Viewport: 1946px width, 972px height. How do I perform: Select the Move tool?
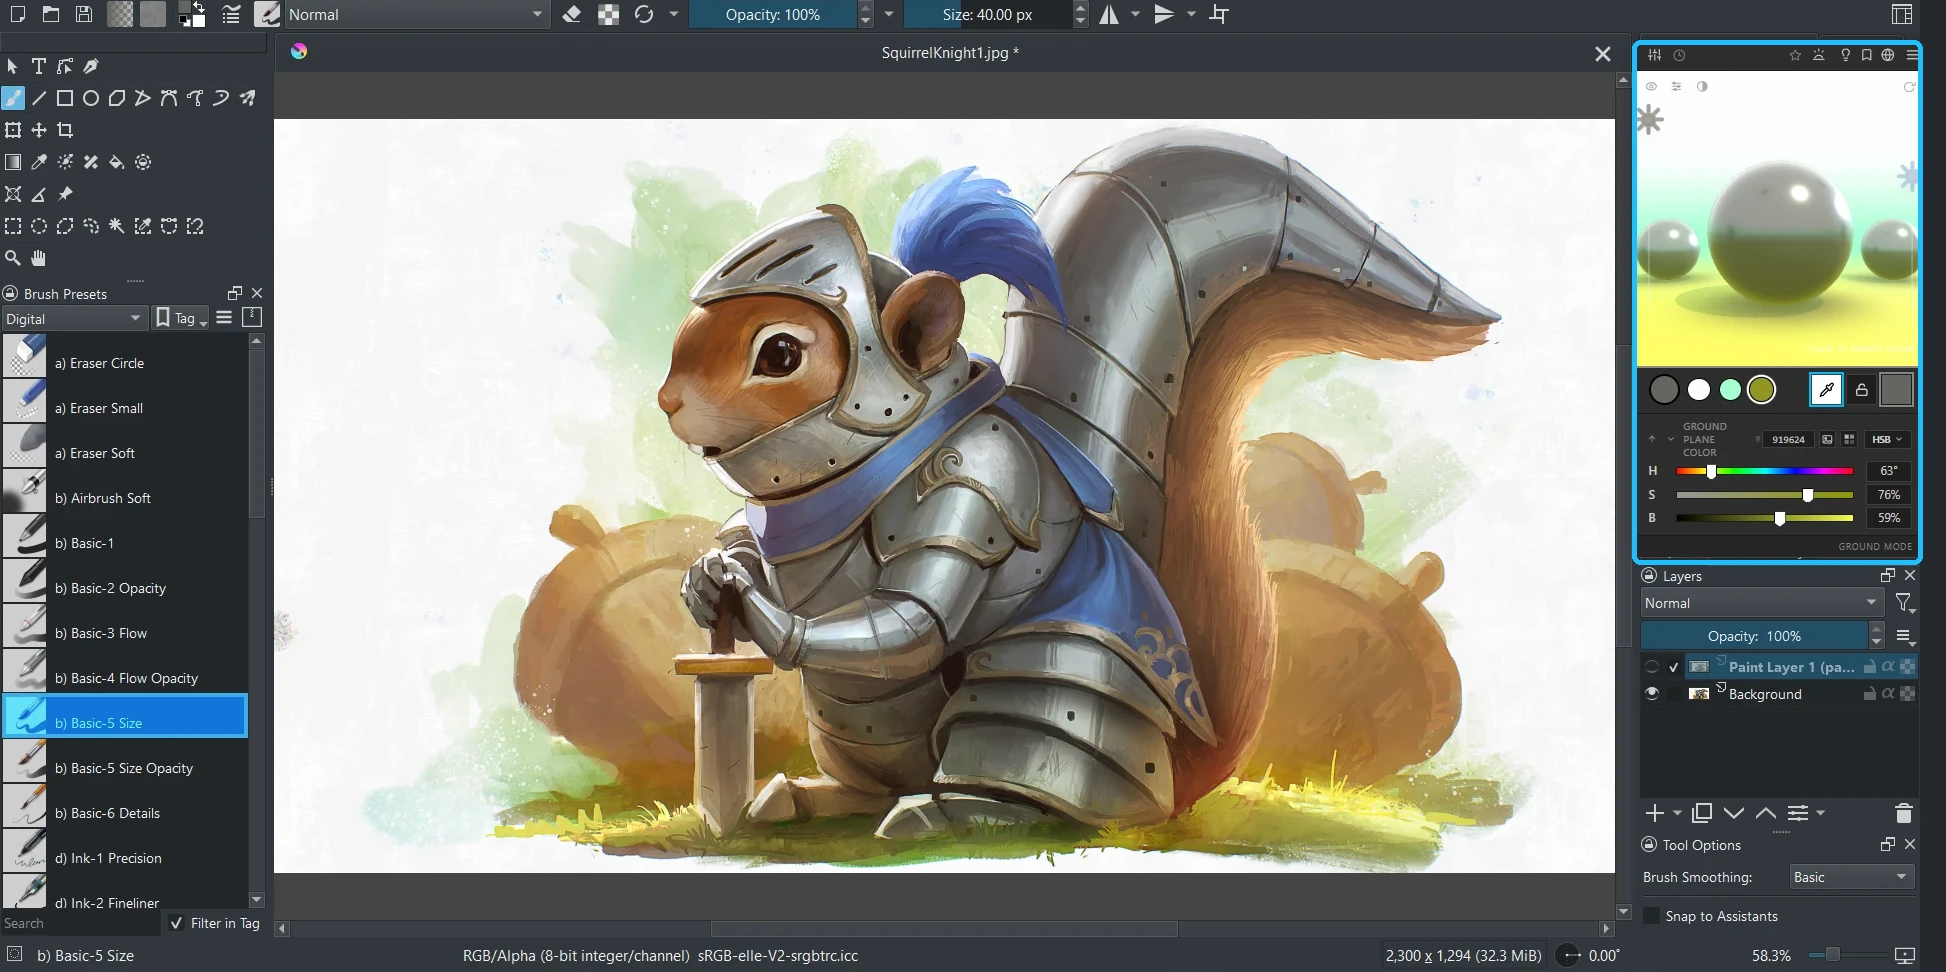pos(39,130)
